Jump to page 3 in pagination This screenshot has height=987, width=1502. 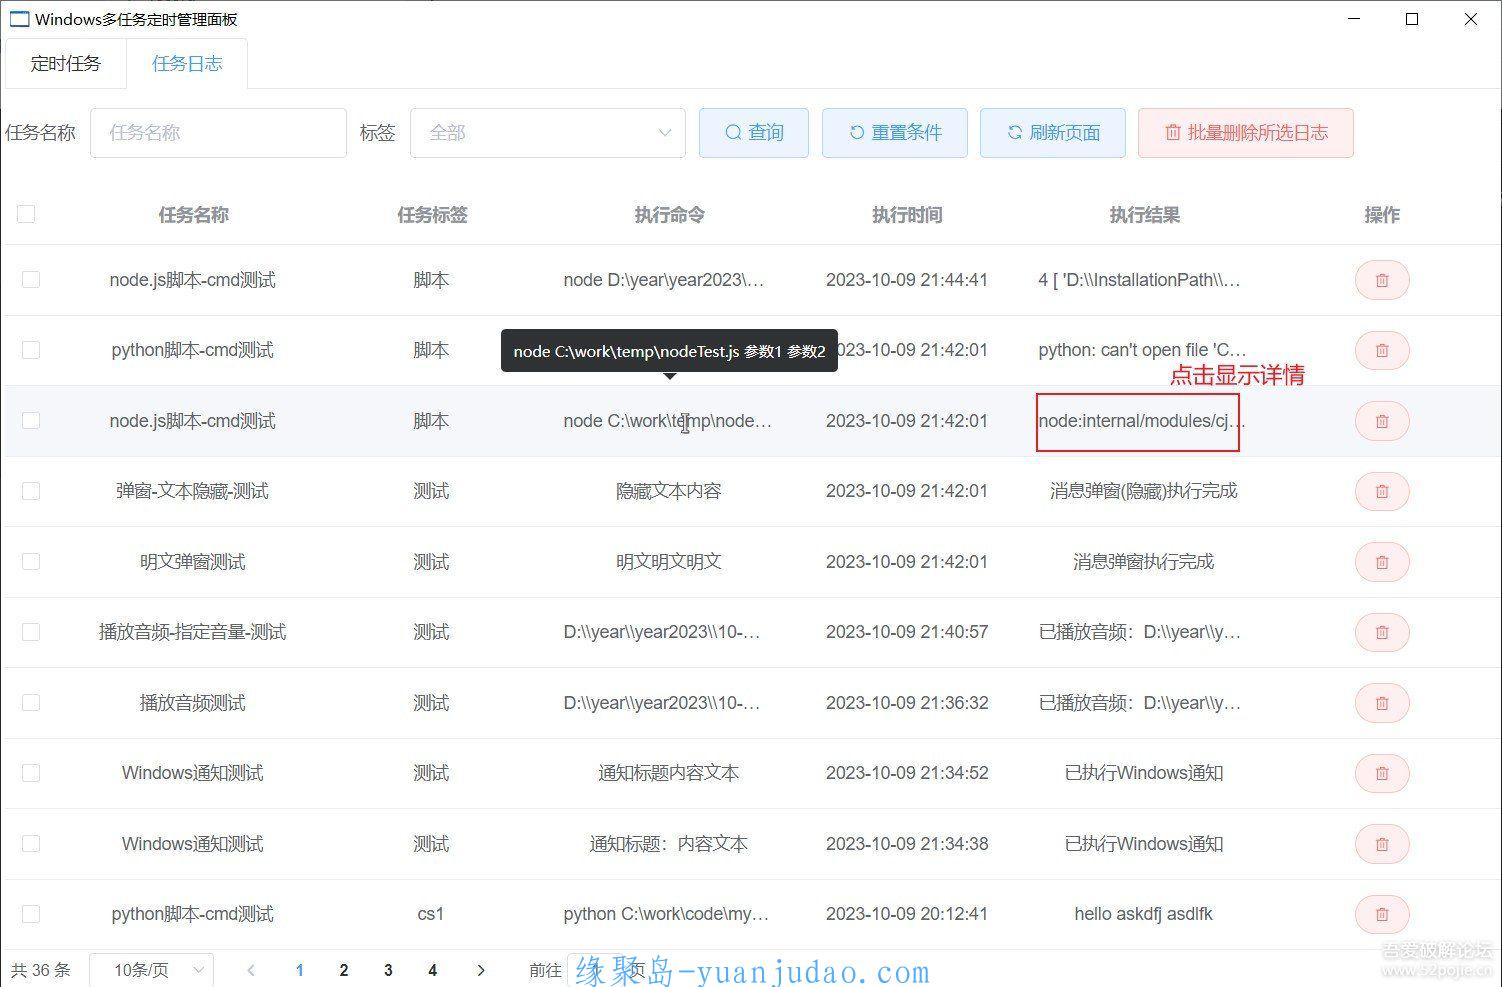(x=388, y=970)
